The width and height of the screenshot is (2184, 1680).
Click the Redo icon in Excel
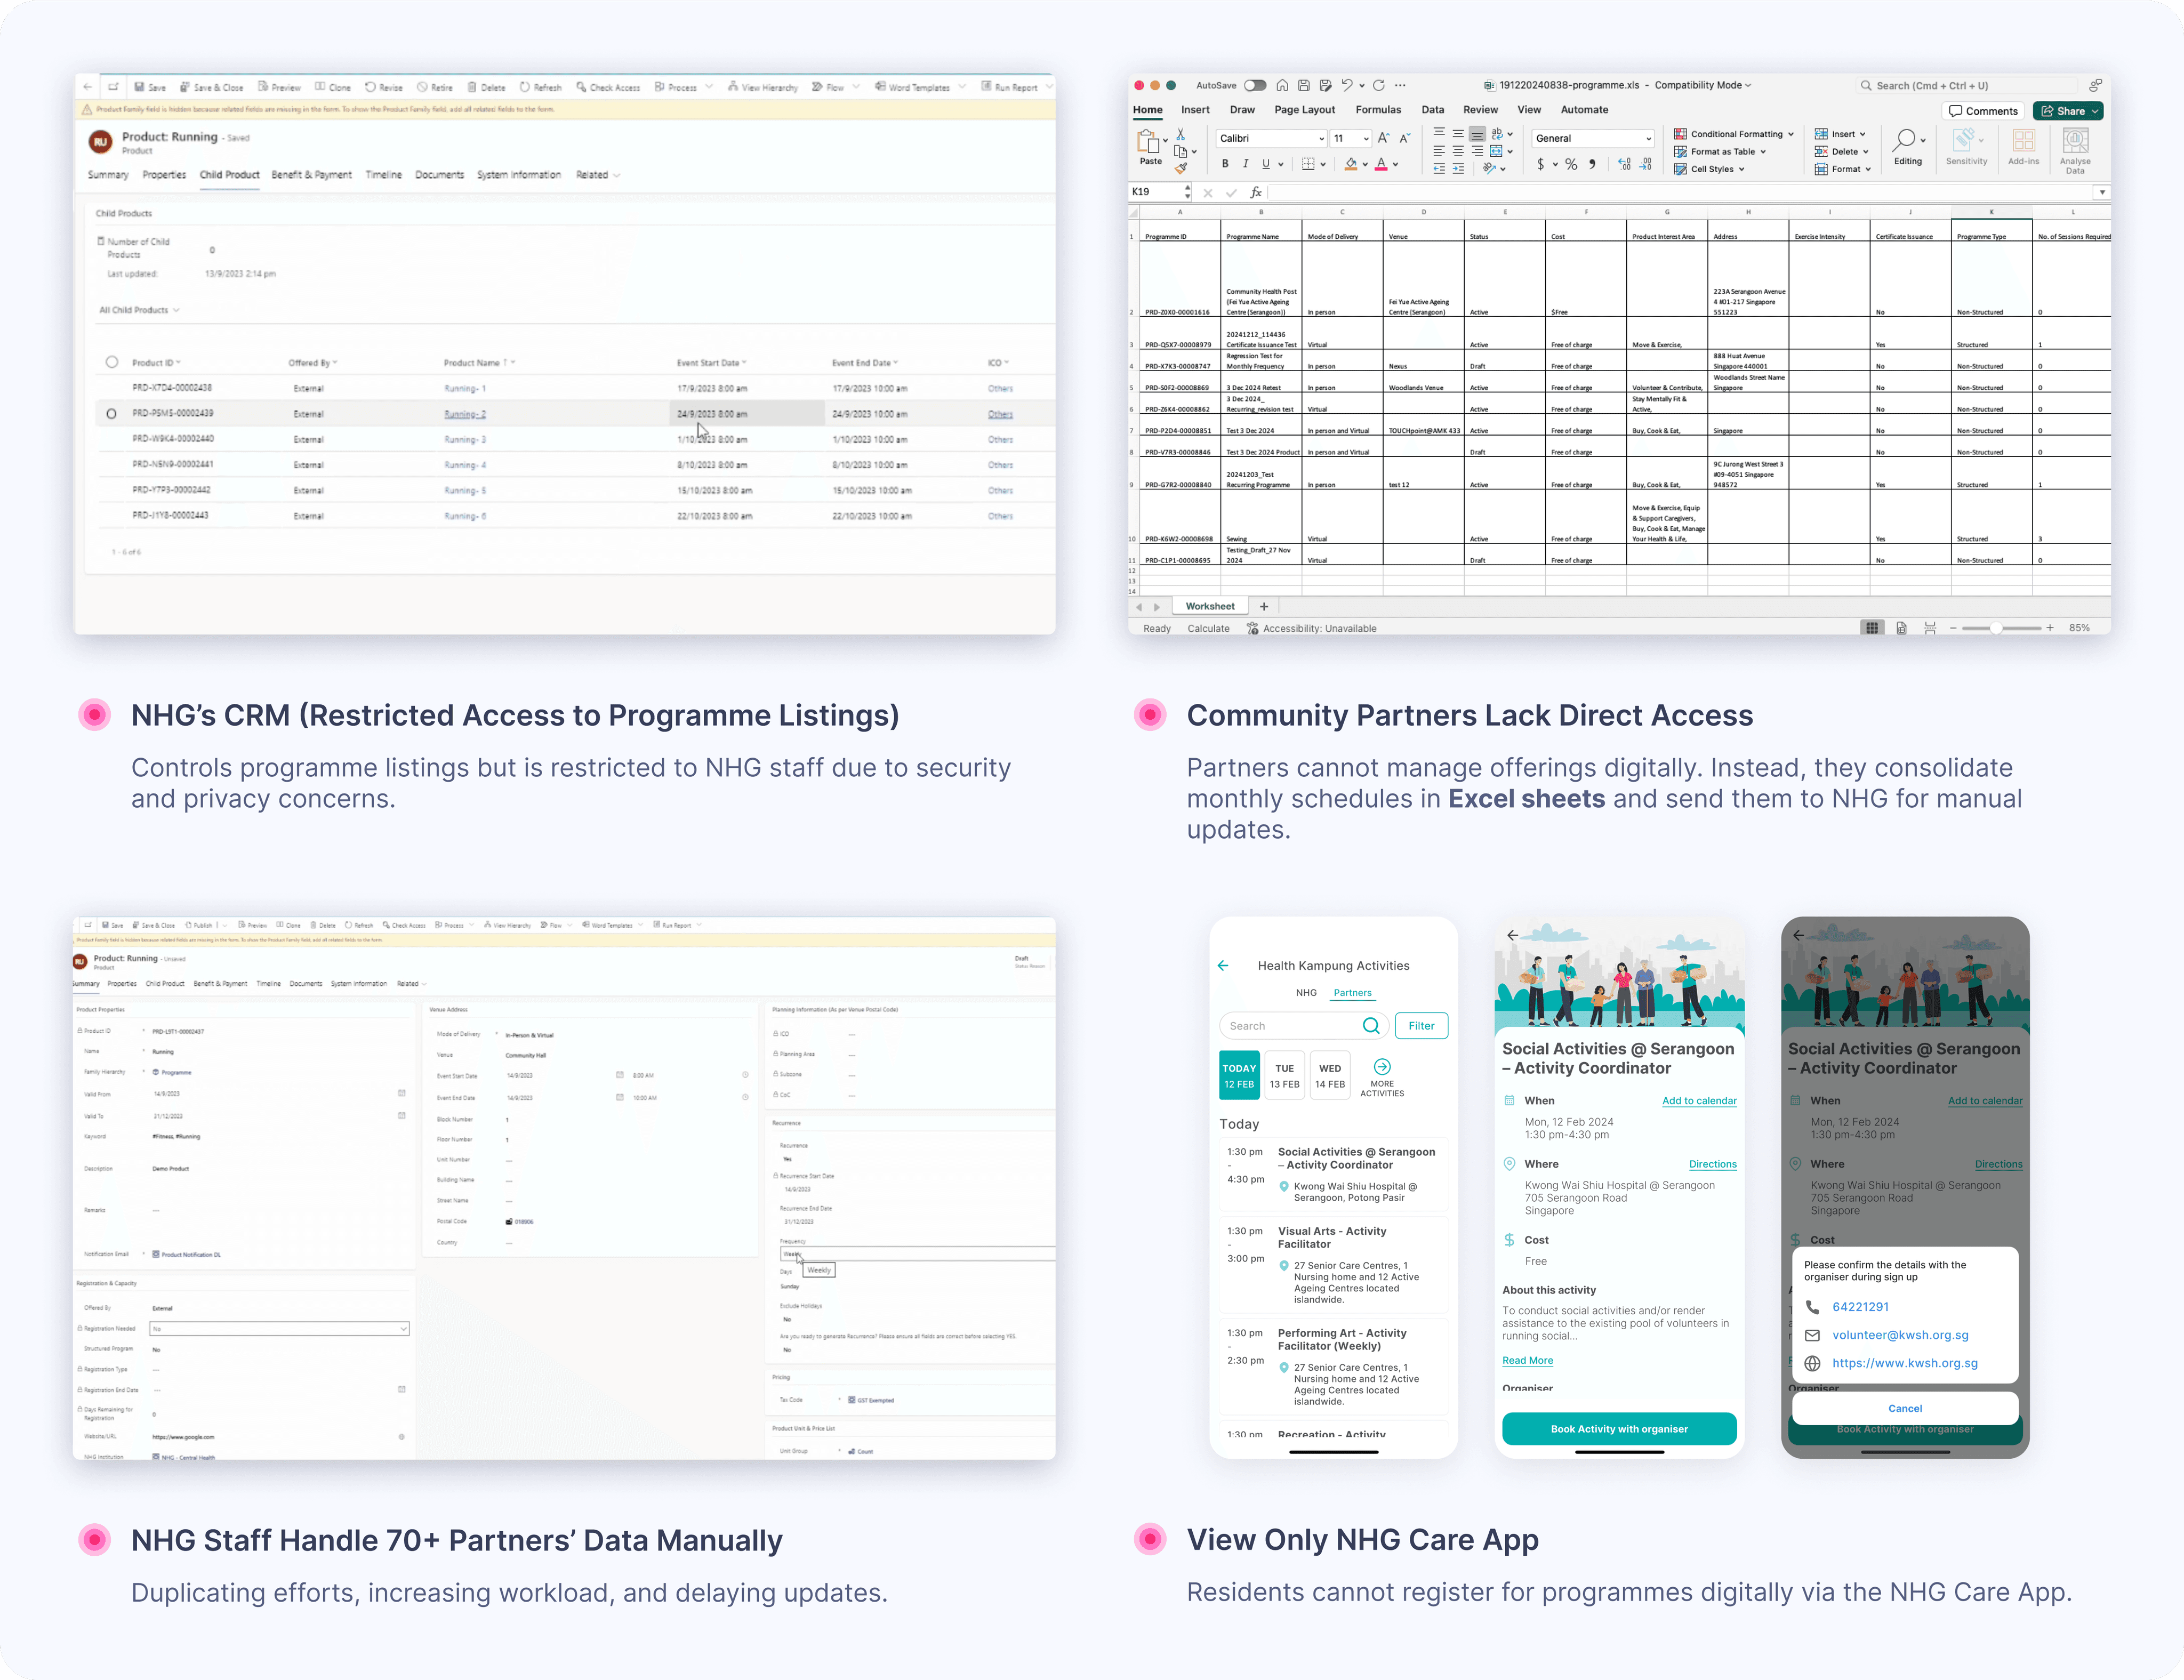point(1379,85)
